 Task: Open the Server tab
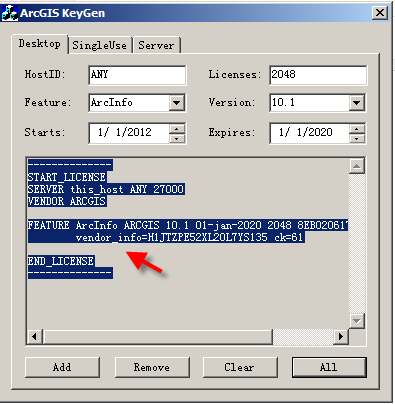(x=156, y=45)
